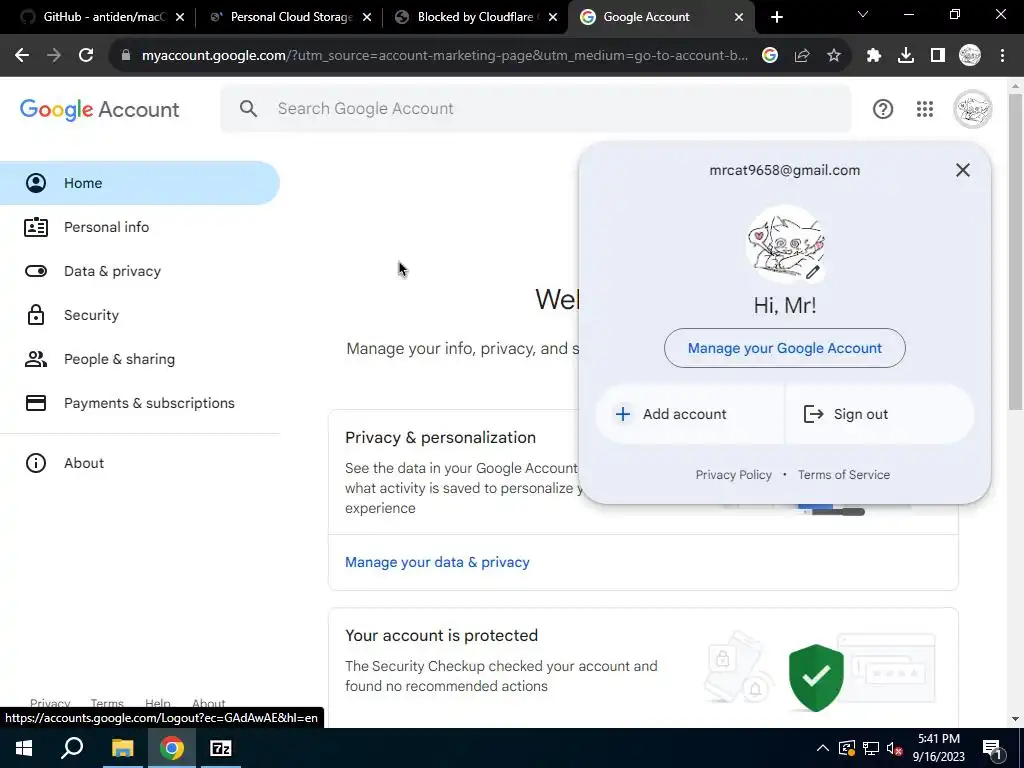Click the Your account is protected heading
The height and width of the screenshot is (768, 1024).
click(x=441, y=635)
